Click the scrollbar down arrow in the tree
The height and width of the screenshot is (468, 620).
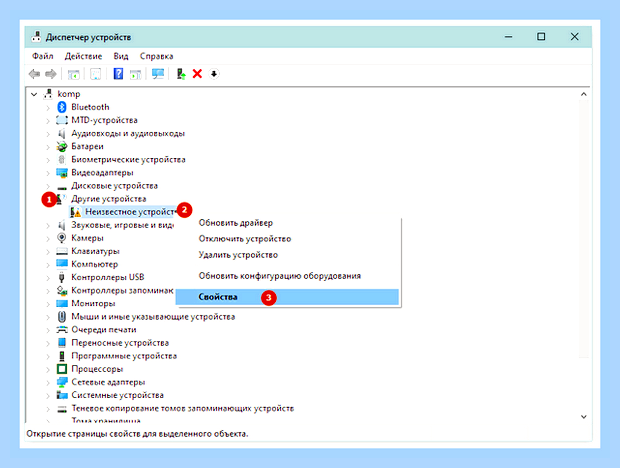(584, 417)
